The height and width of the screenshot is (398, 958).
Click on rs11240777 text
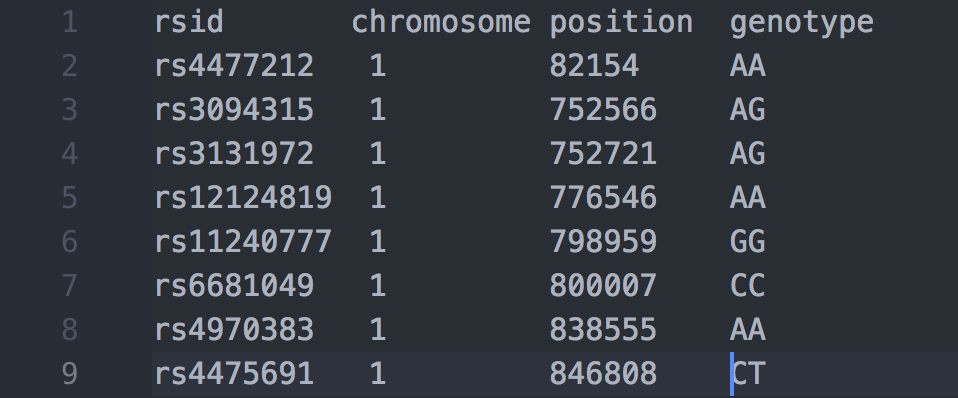point(243,242)
